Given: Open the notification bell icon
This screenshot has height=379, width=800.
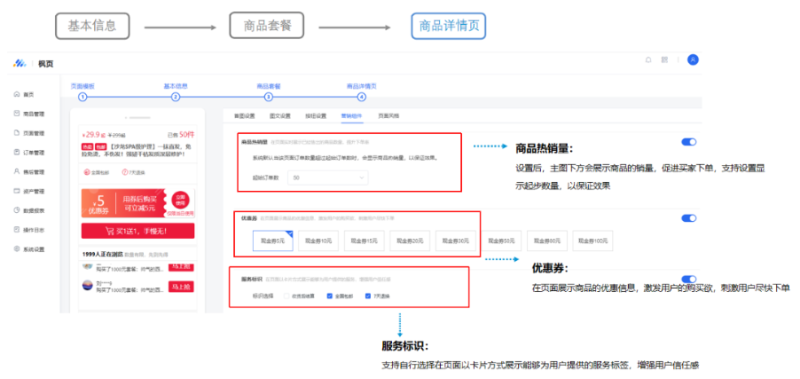Looking at the screenshot, I should click(648, 60).
